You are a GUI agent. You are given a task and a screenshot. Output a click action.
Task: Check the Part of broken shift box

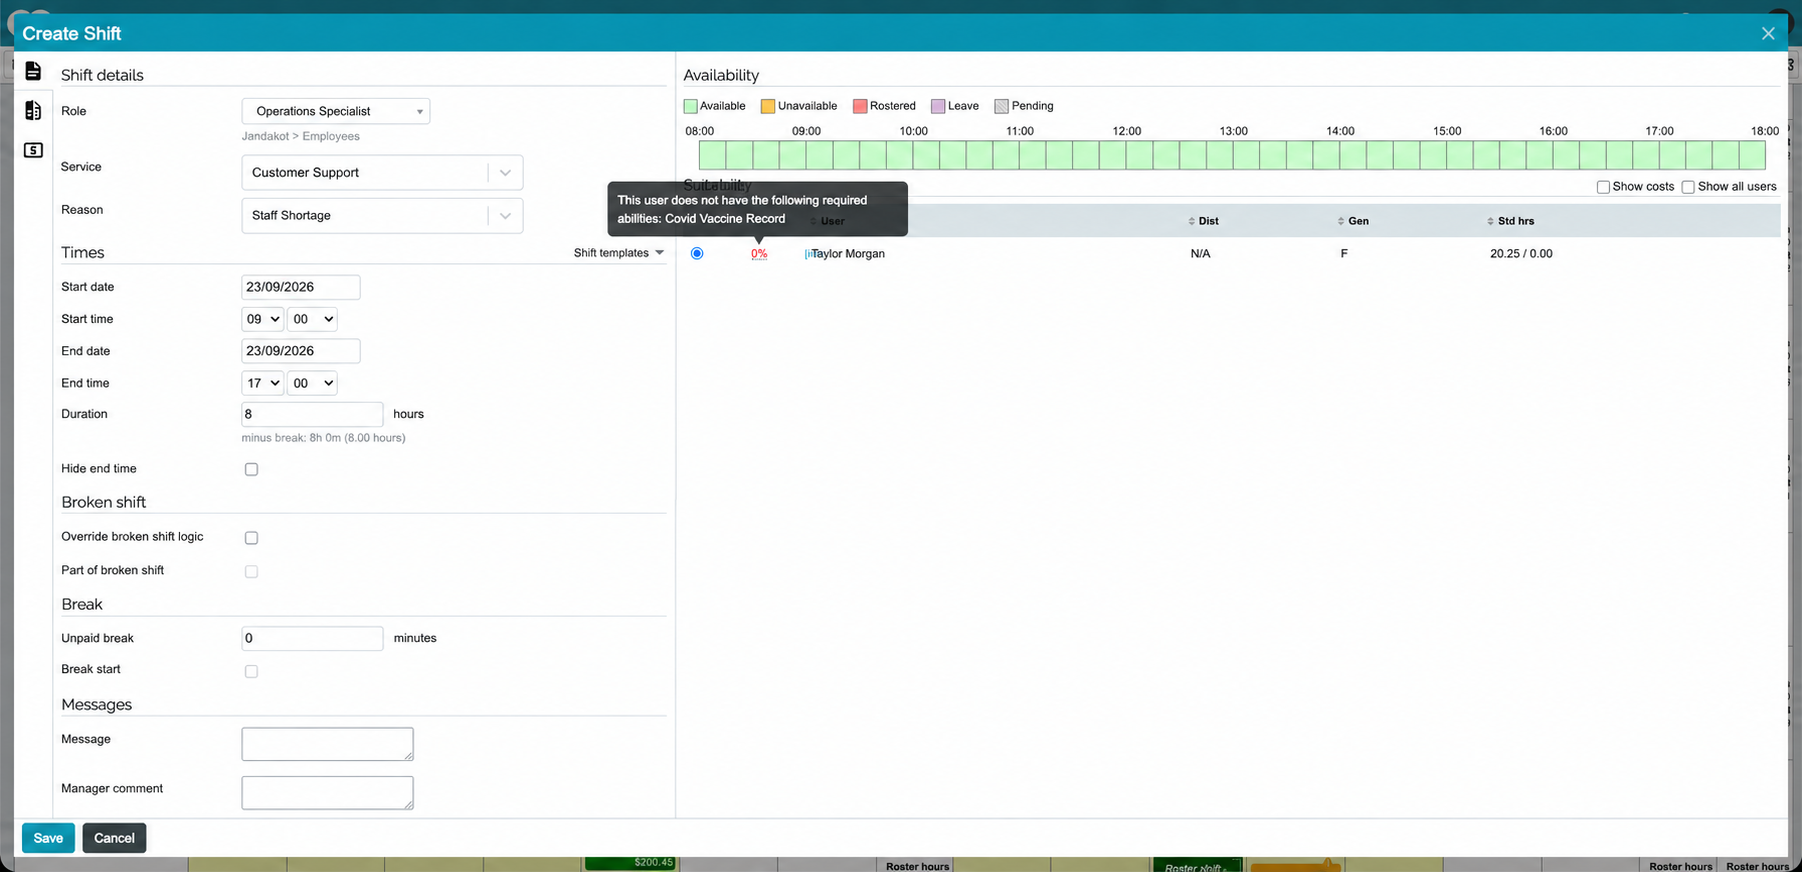click(x=251, y=571)
